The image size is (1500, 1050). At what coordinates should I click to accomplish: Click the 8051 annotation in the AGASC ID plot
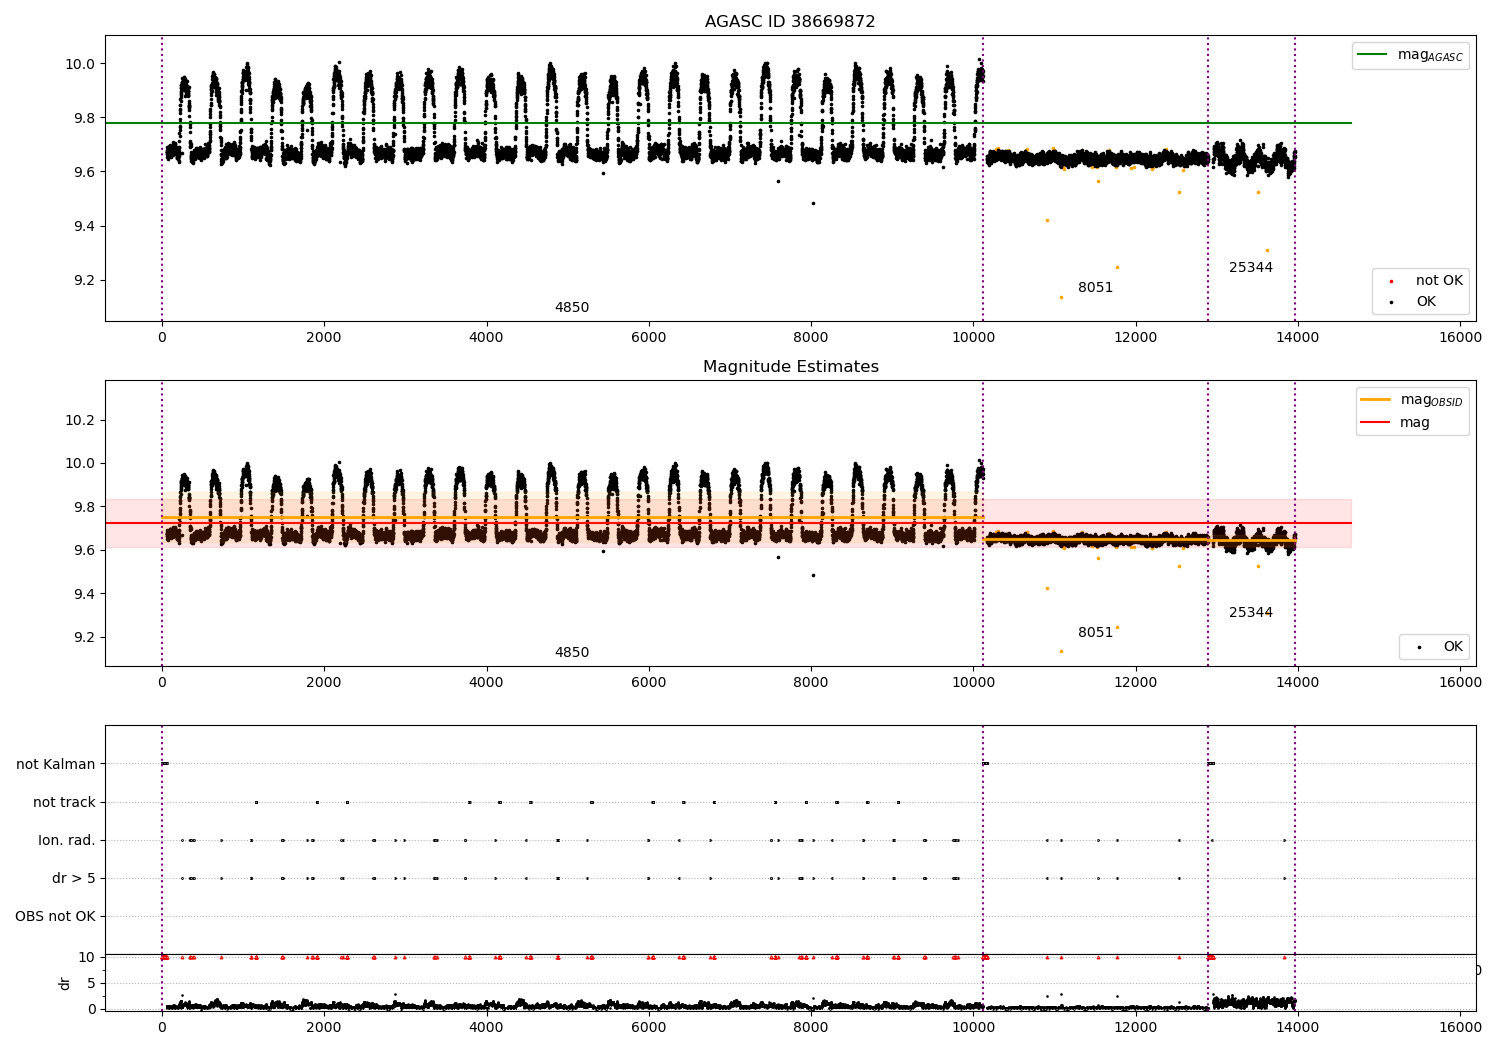[x=1095, y=288]
